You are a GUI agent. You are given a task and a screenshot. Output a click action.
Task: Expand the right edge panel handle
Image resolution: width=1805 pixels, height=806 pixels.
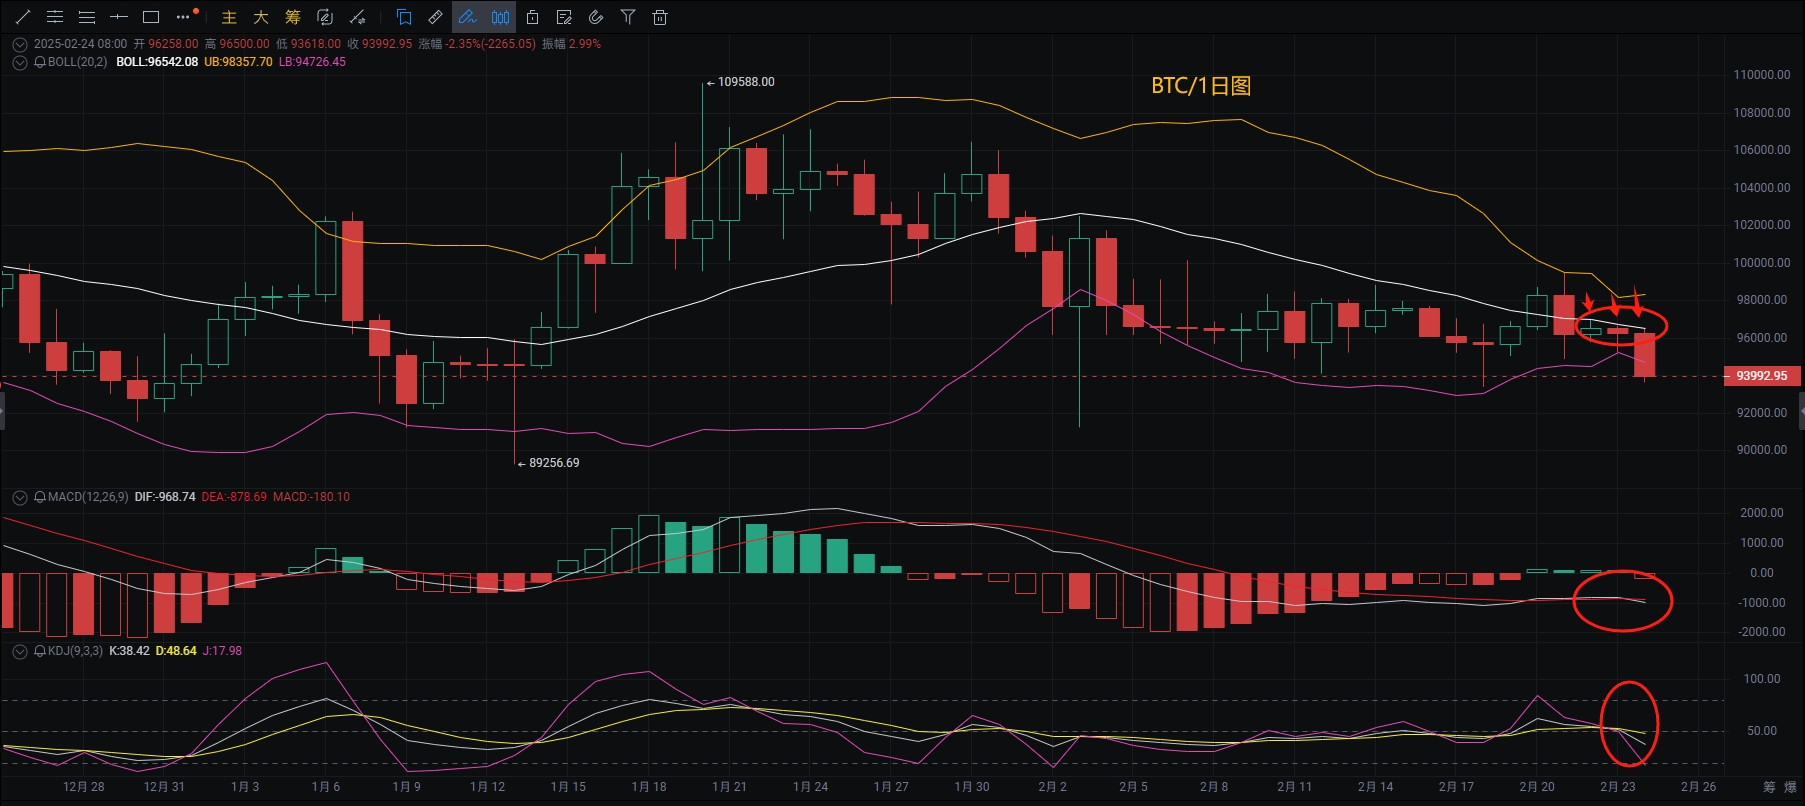[x=1802, y=411]
